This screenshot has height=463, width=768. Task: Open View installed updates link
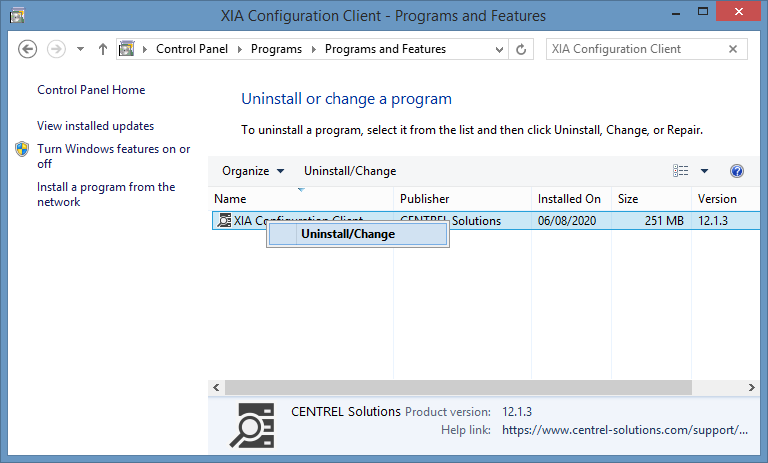coord(96,126)
